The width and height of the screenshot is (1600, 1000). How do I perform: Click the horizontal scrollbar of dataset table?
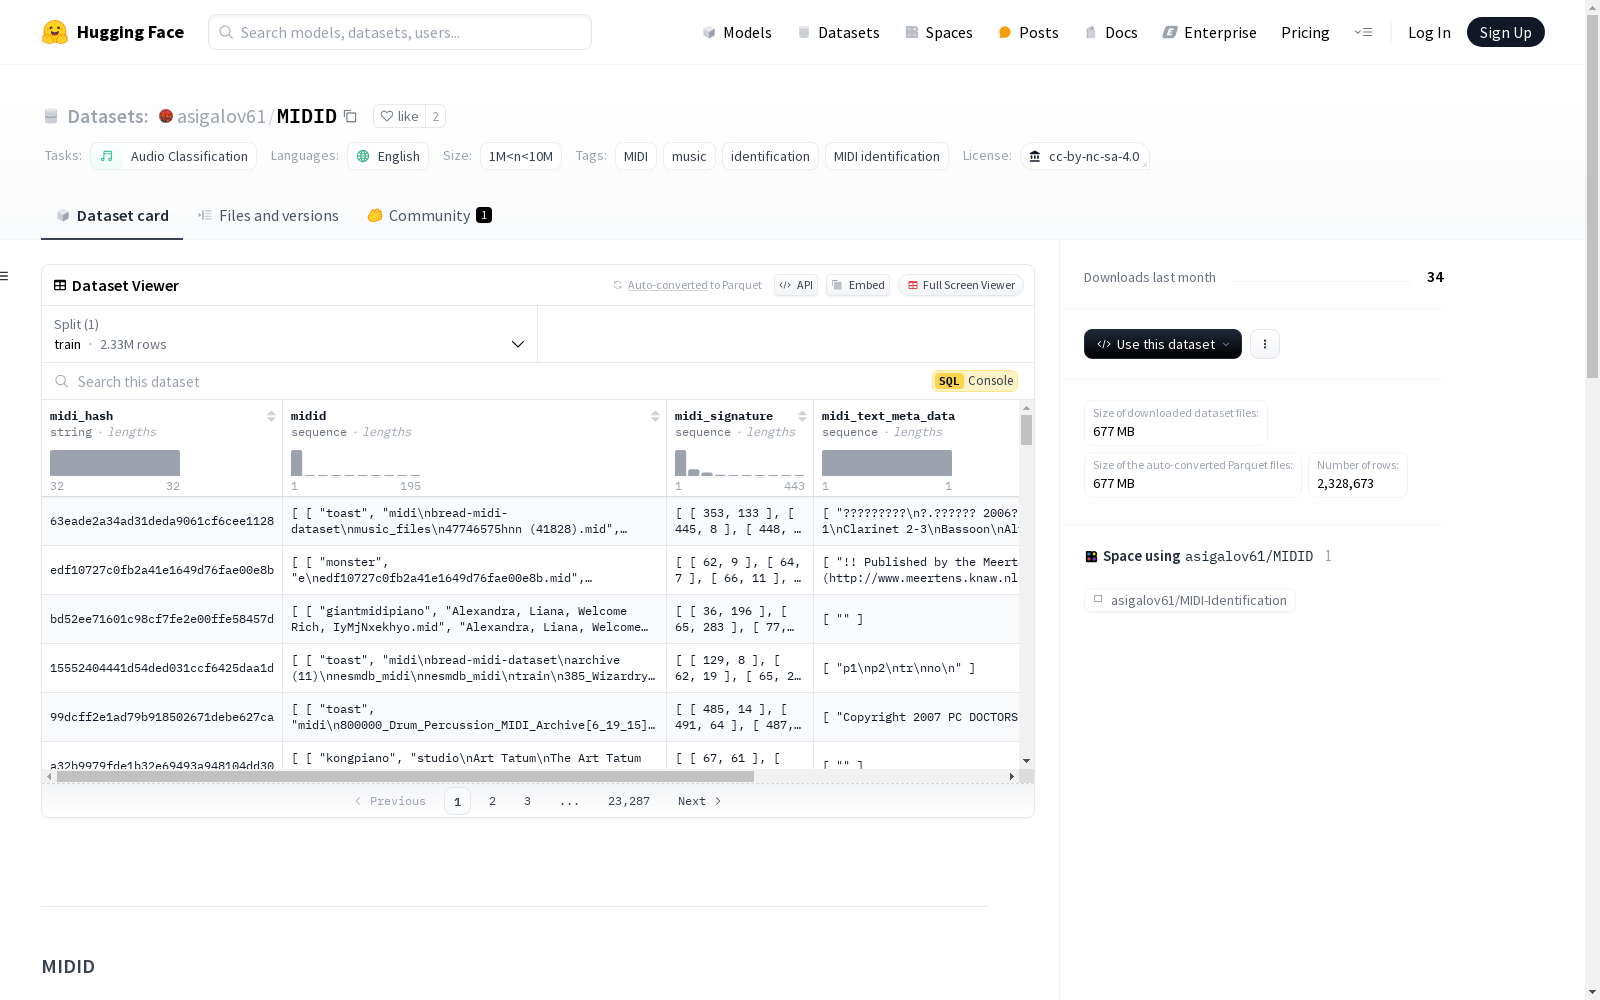coord(405,776)
